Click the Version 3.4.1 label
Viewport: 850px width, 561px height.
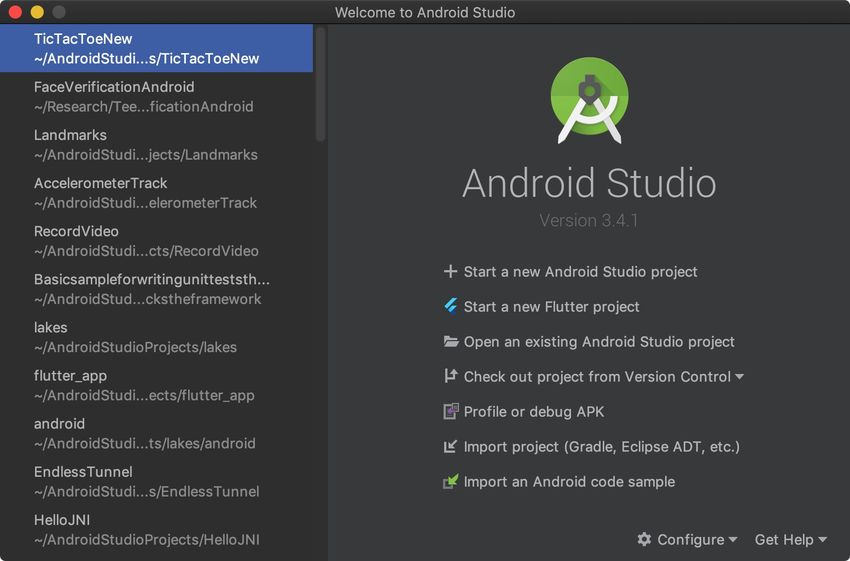pos(589,221)
